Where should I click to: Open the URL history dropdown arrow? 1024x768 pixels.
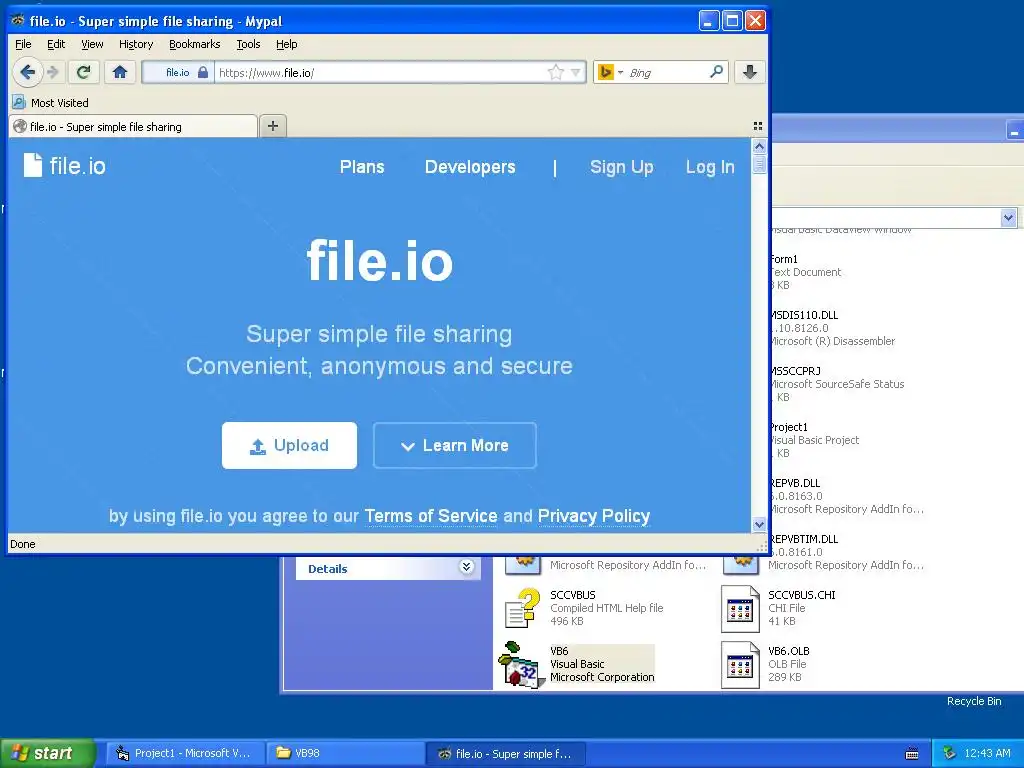tap(575, 72)
